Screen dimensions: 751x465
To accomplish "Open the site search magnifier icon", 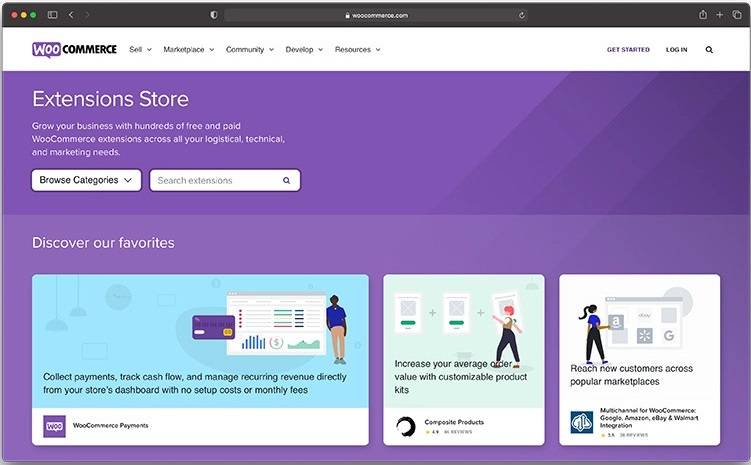I will pyautogui.click(x=709, y=49).
